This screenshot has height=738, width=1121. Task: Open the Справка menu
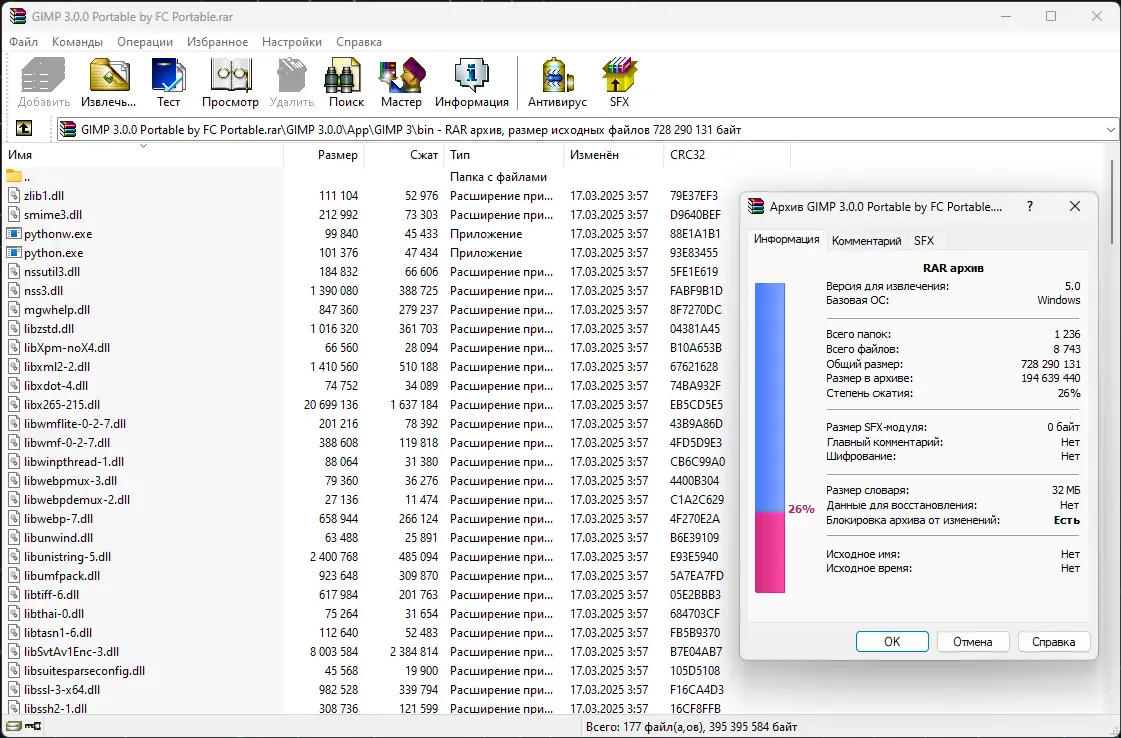tap(359, 41)
